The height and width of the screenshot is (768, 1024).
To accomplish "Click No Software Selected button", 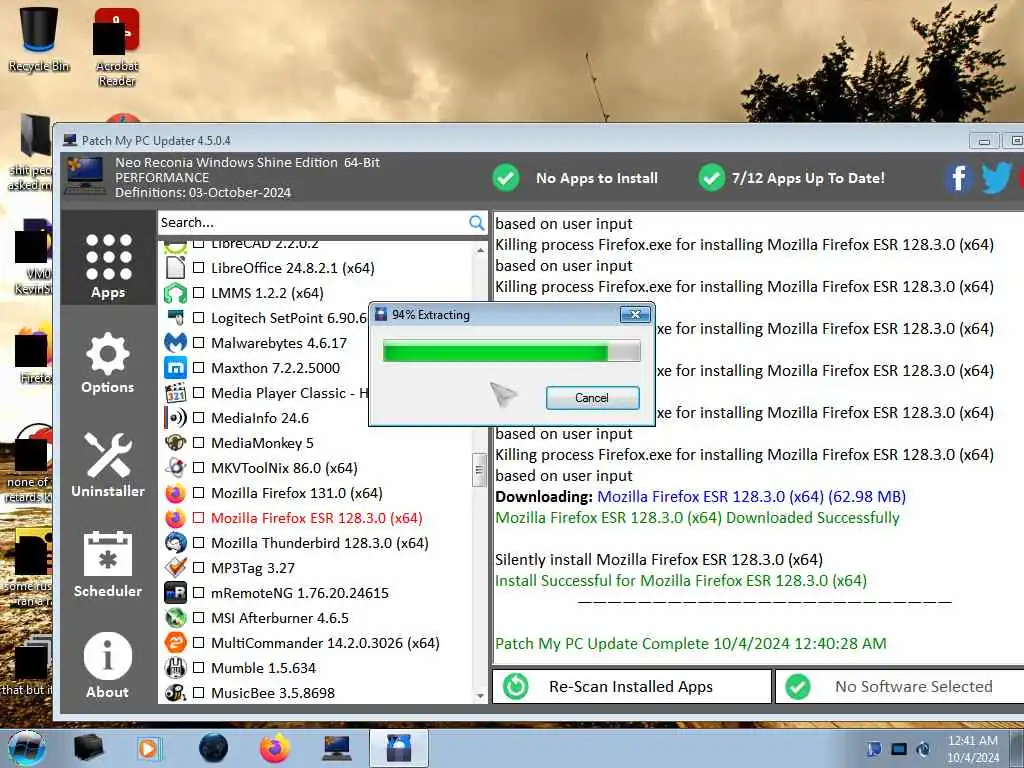I will (x=900, y=686).
